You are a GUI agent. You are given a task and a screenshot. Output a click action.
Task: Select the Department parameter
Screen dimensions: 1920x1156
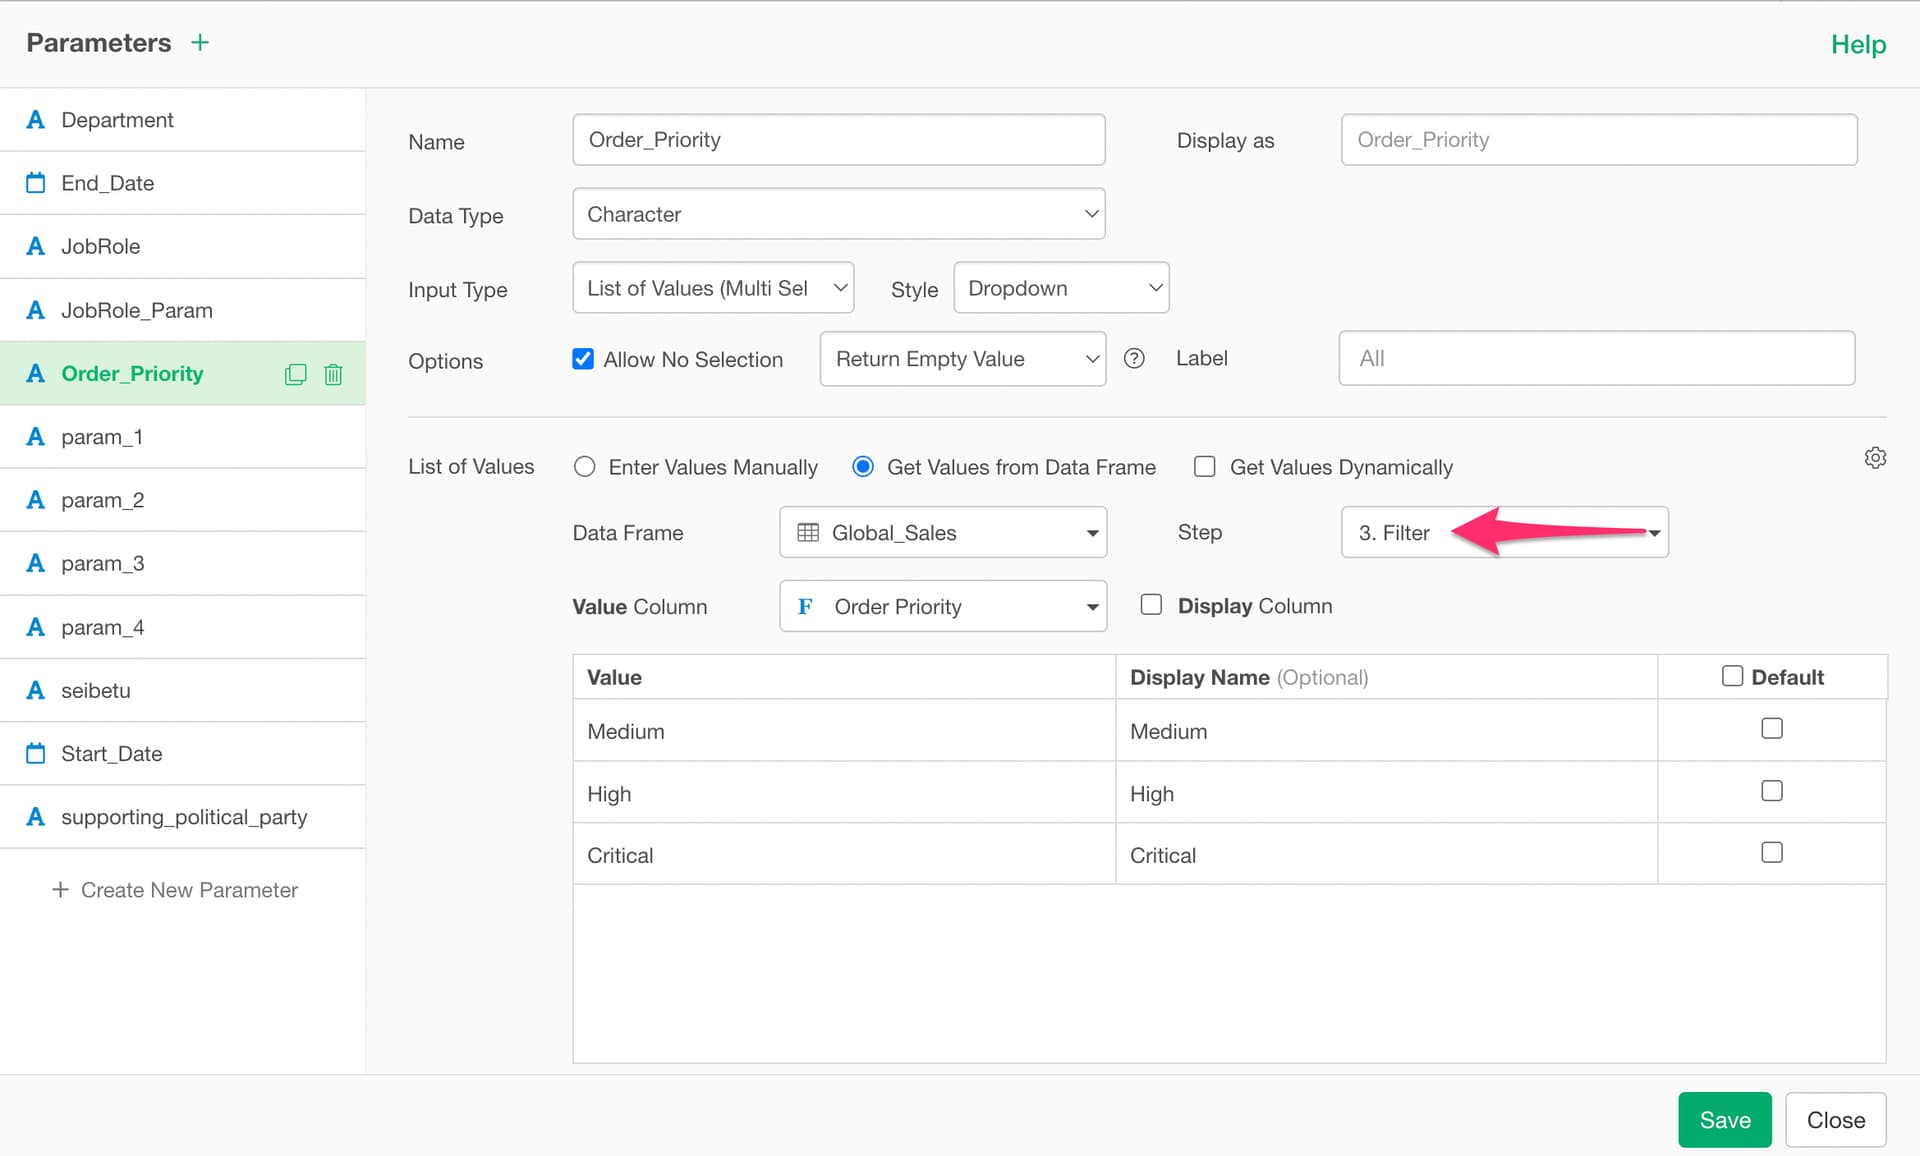click(x=183, y=120)
